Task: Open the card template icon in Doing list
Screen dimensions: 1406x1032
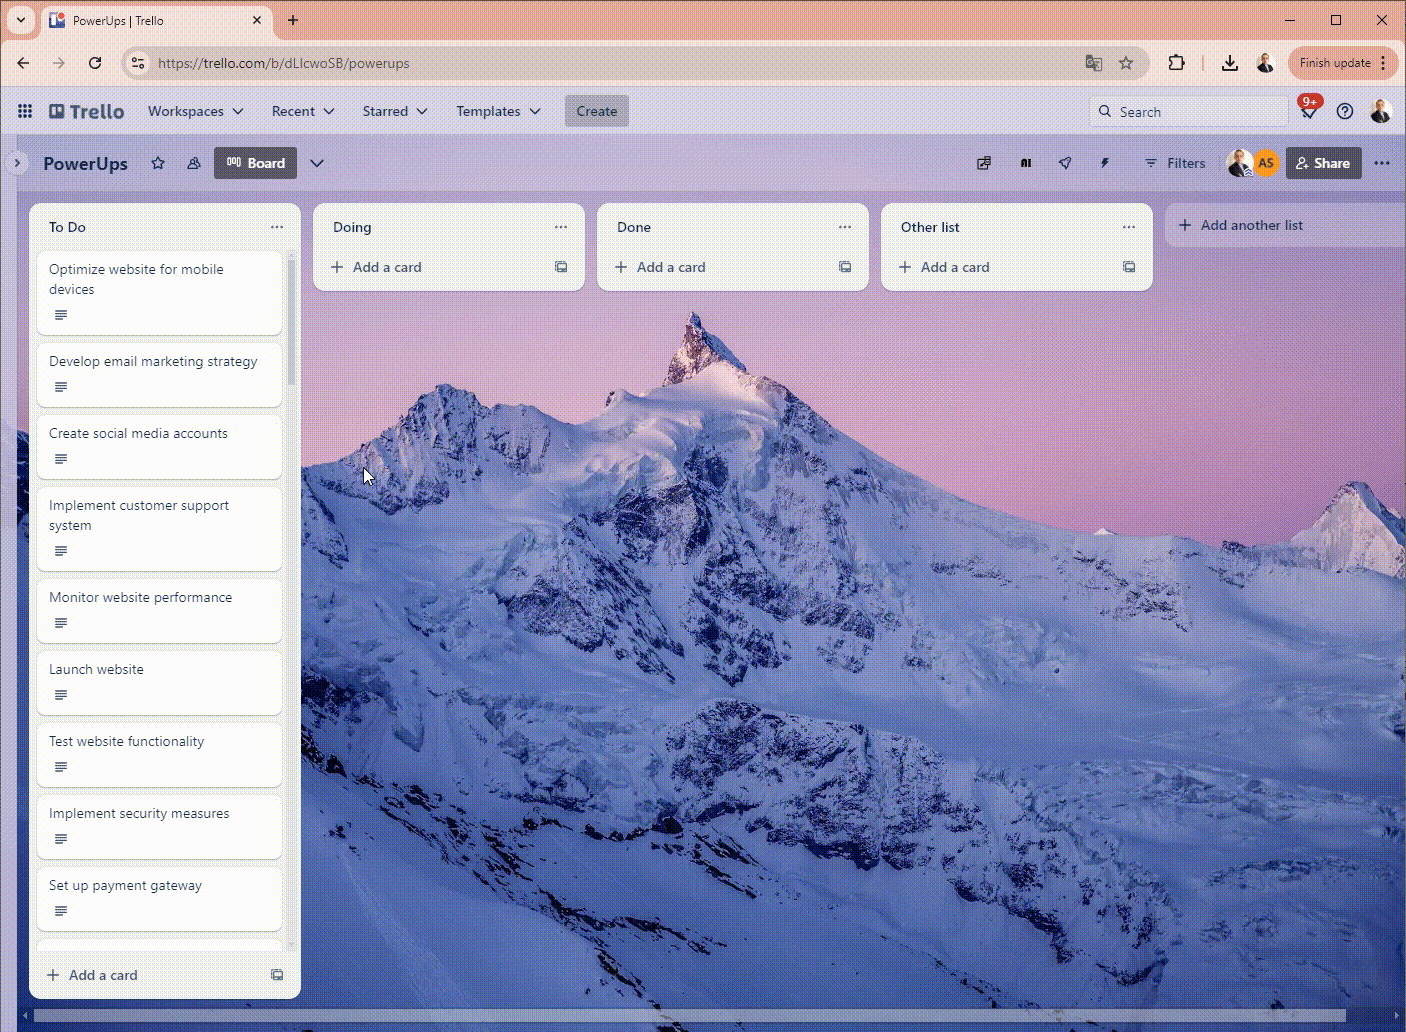Action: click(x=560, y=267)
